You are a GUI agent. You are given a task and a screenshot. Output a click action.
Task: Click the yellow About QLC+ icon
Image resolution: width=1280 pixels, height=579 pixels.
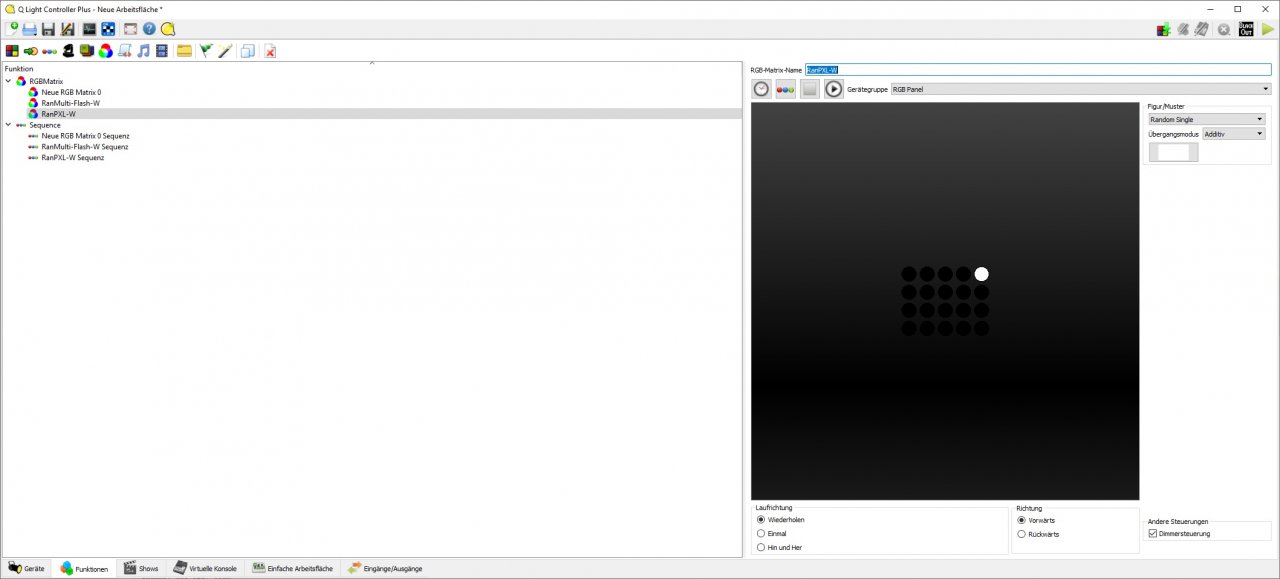pos(168,29)
